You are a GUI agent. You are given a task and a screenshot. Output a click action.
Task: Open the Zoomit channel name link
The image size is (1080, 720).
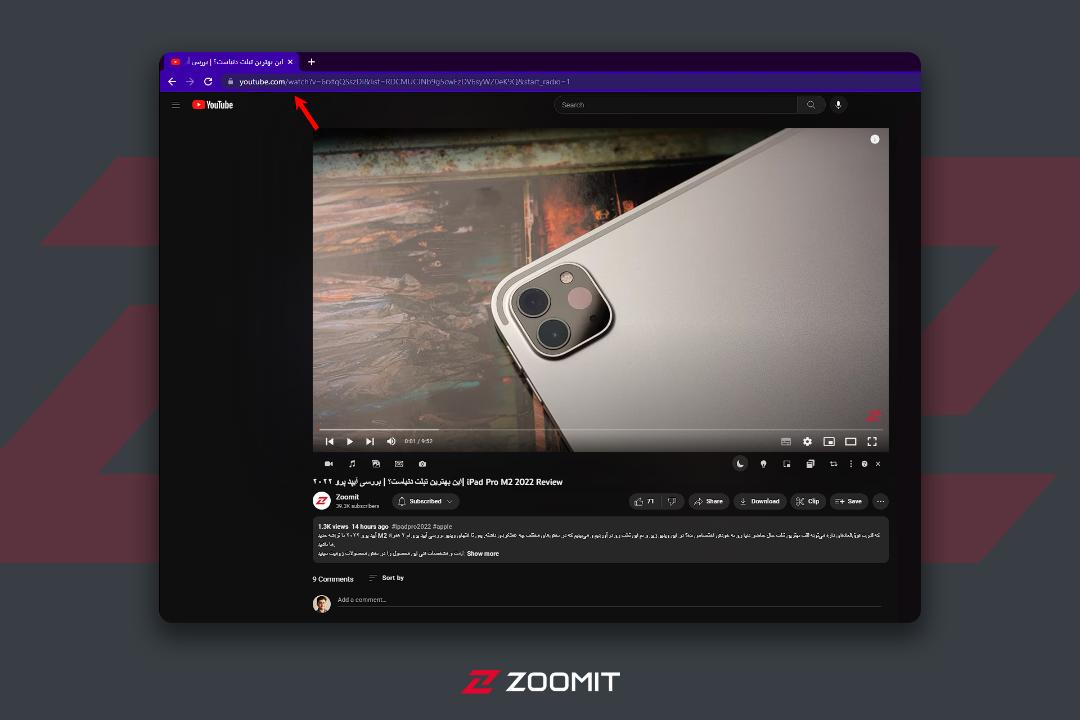[x=347, y=497]
